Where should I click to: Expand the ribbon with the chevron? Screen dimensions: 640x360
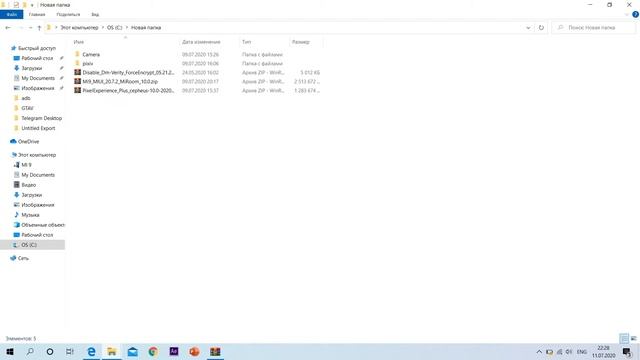[627, 15]
